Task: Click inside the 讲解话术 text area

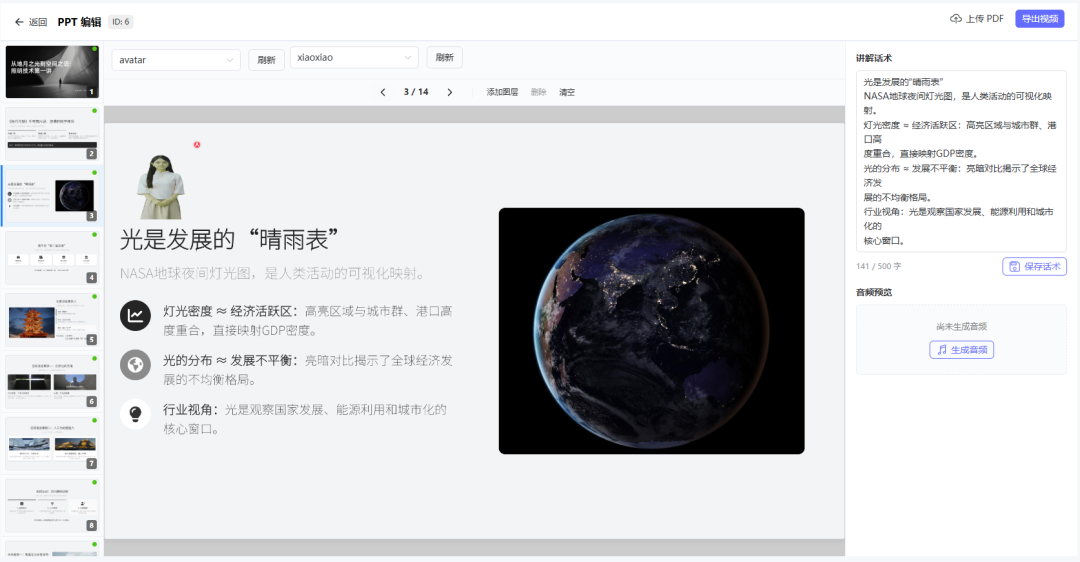Action: (x=961, y=161)
